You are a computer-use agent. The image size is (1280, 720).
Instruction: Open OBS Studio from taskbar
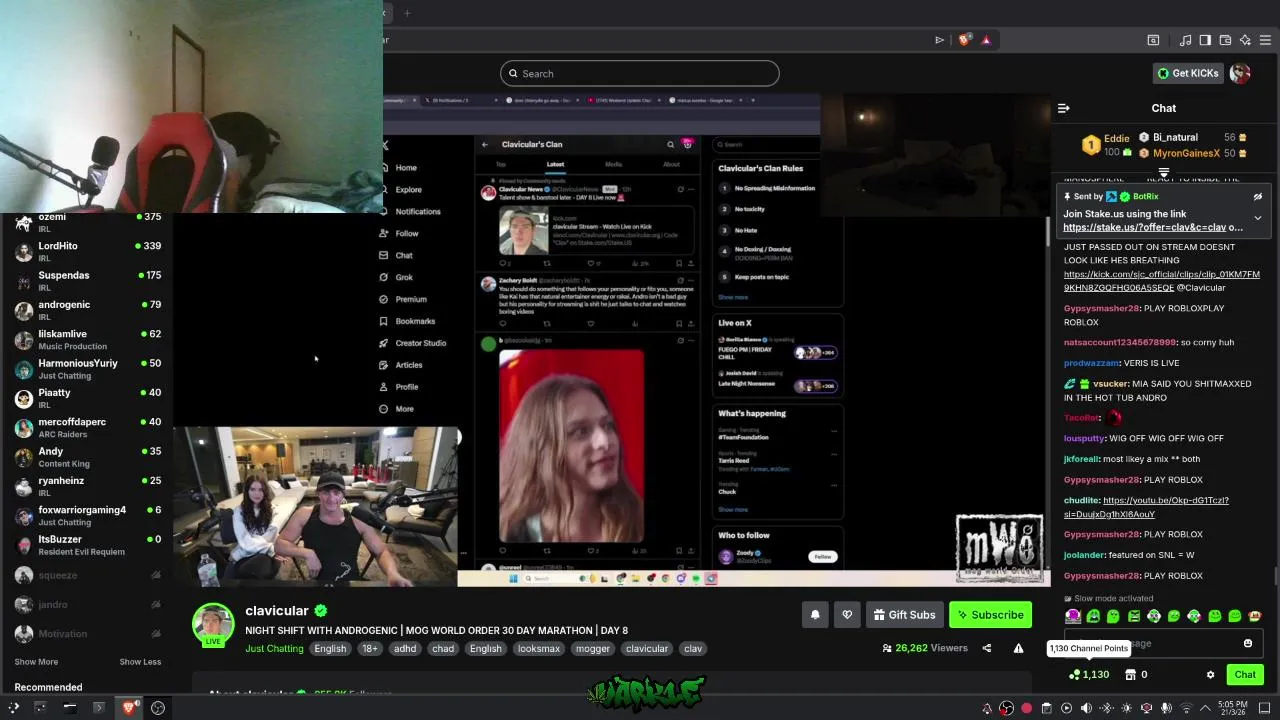tap(158, 708)
